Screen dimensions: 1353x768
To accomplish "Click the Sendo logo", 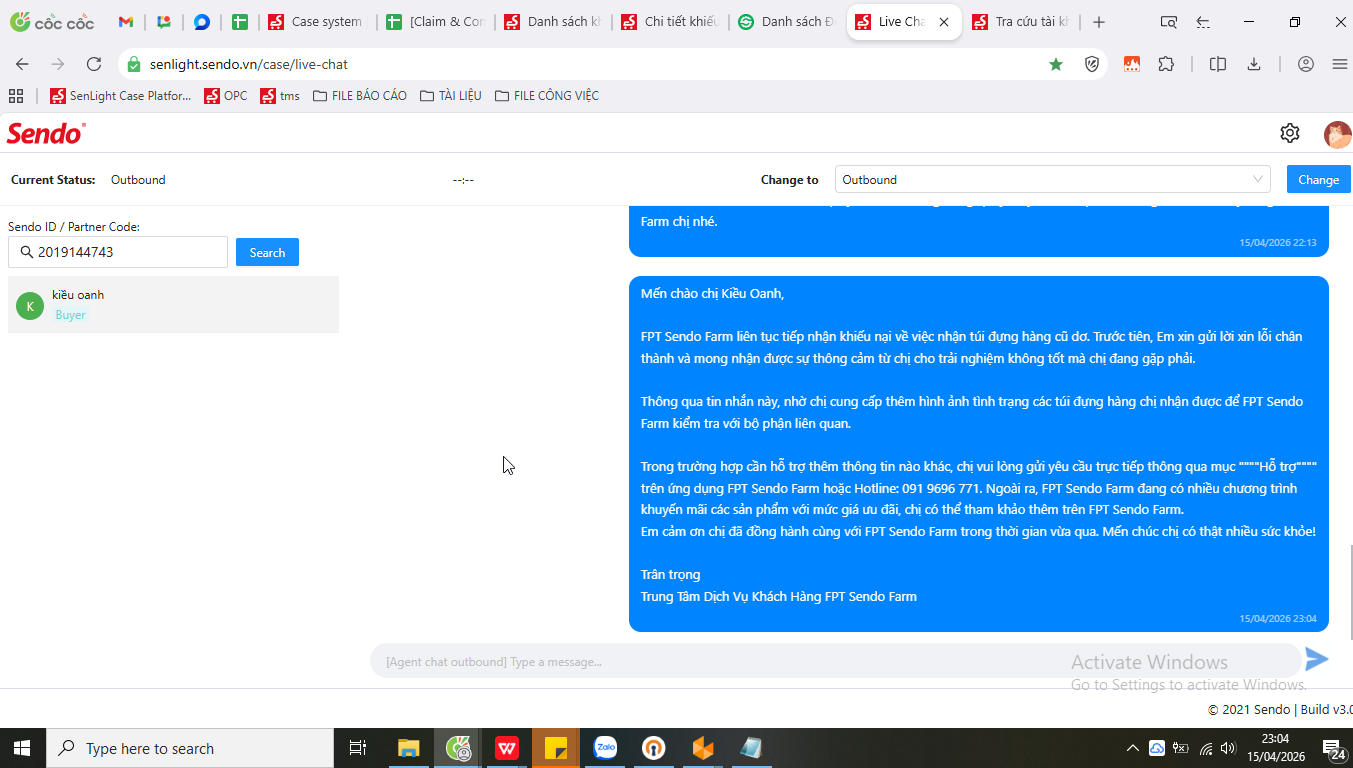I will [46, 133].
